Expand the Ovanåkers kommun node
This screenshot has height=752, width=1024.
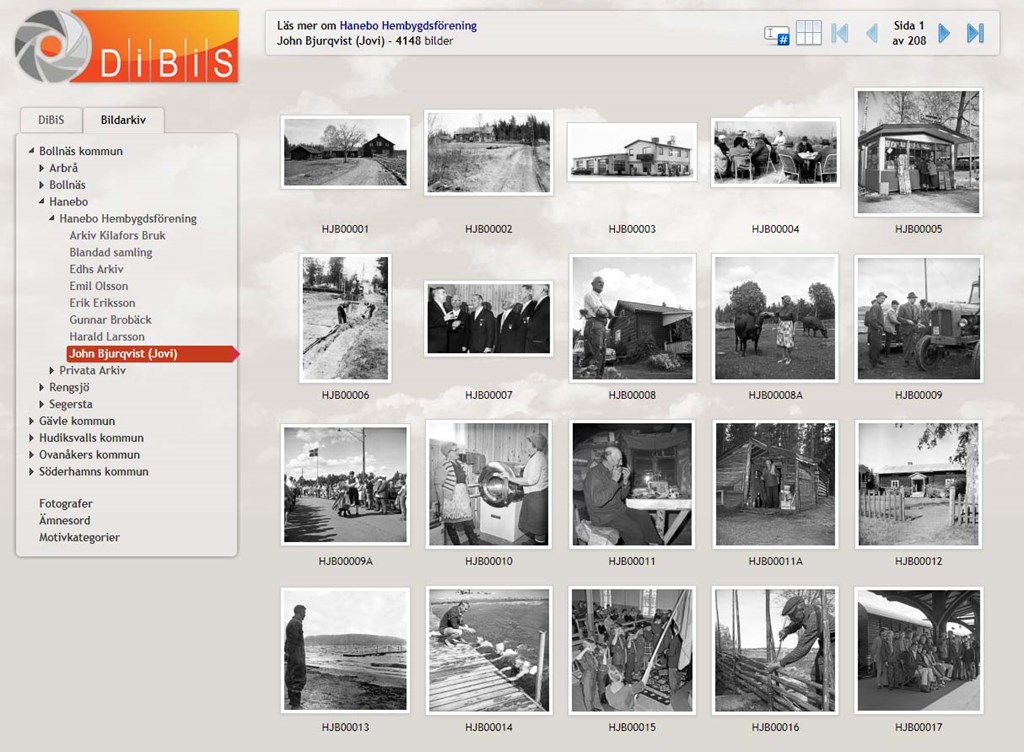pos(31,455)
